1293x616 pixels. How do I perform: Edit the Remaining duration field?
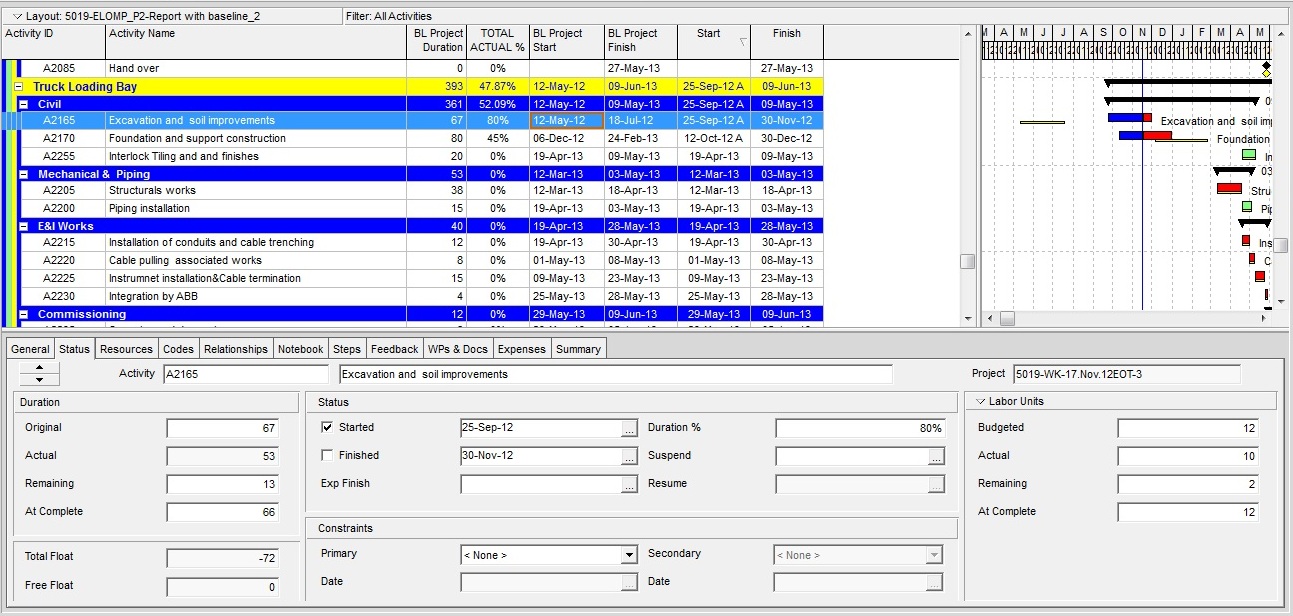(222, 484)
